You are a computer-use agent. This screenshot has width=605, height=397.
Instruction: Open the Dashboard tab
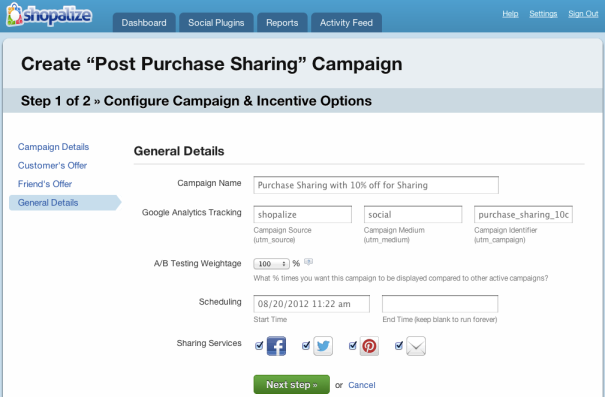point(144,23)
